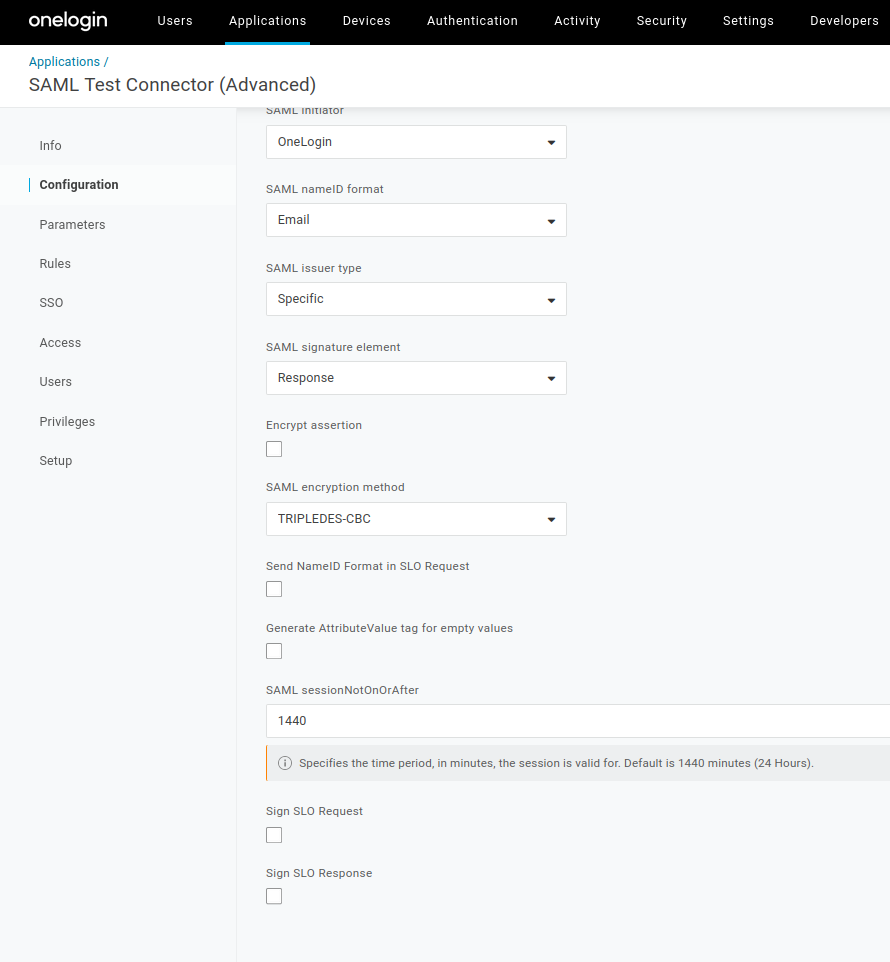Switch to the Info sidebar tab
Screen dimensions: 890x962
(x=50, y=146)
